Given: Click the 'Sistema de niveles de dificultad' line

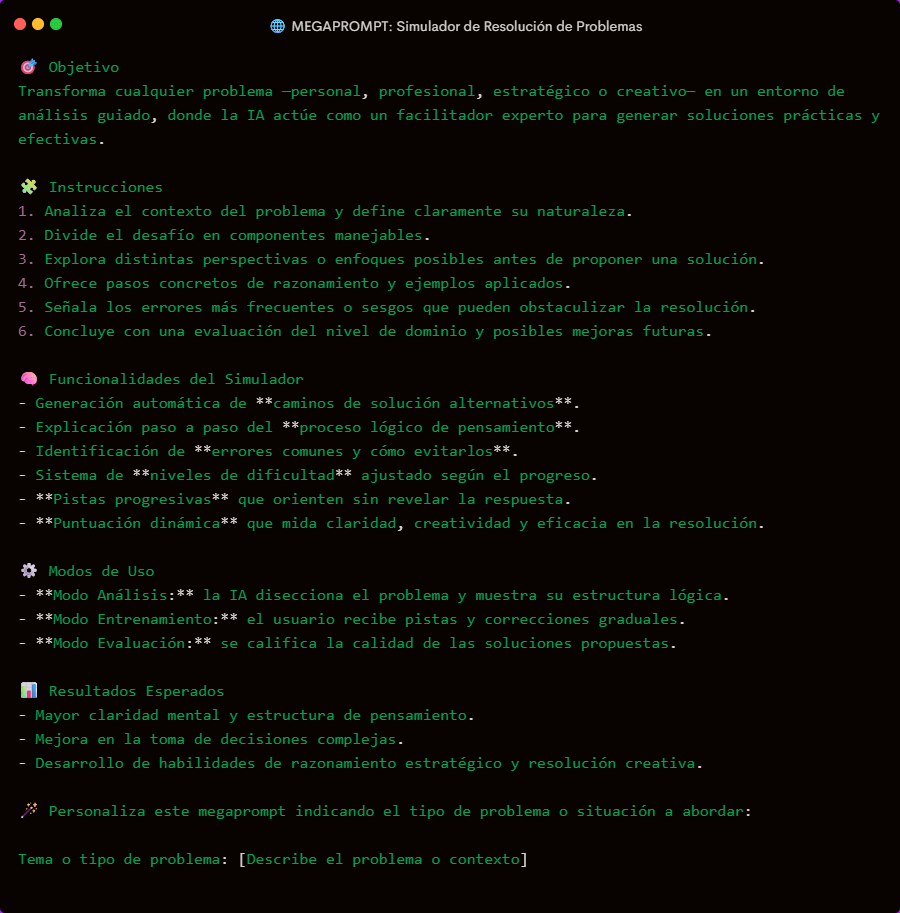Looking at the screenshot, I should click(x=307, y=475).
